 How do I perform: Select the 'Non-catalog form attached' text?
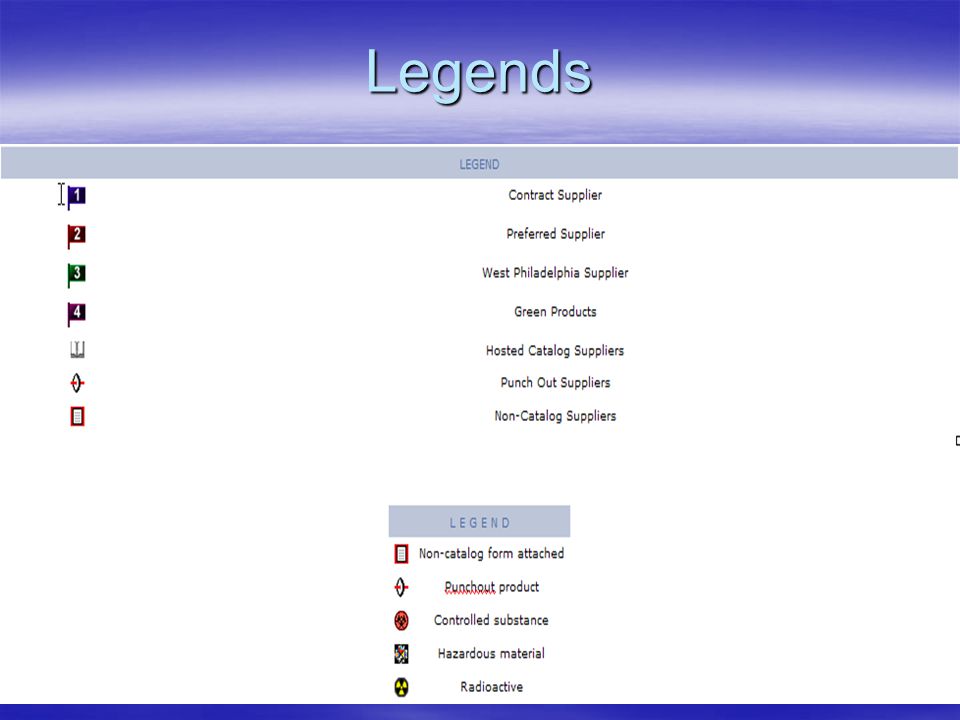click(492, 553)
